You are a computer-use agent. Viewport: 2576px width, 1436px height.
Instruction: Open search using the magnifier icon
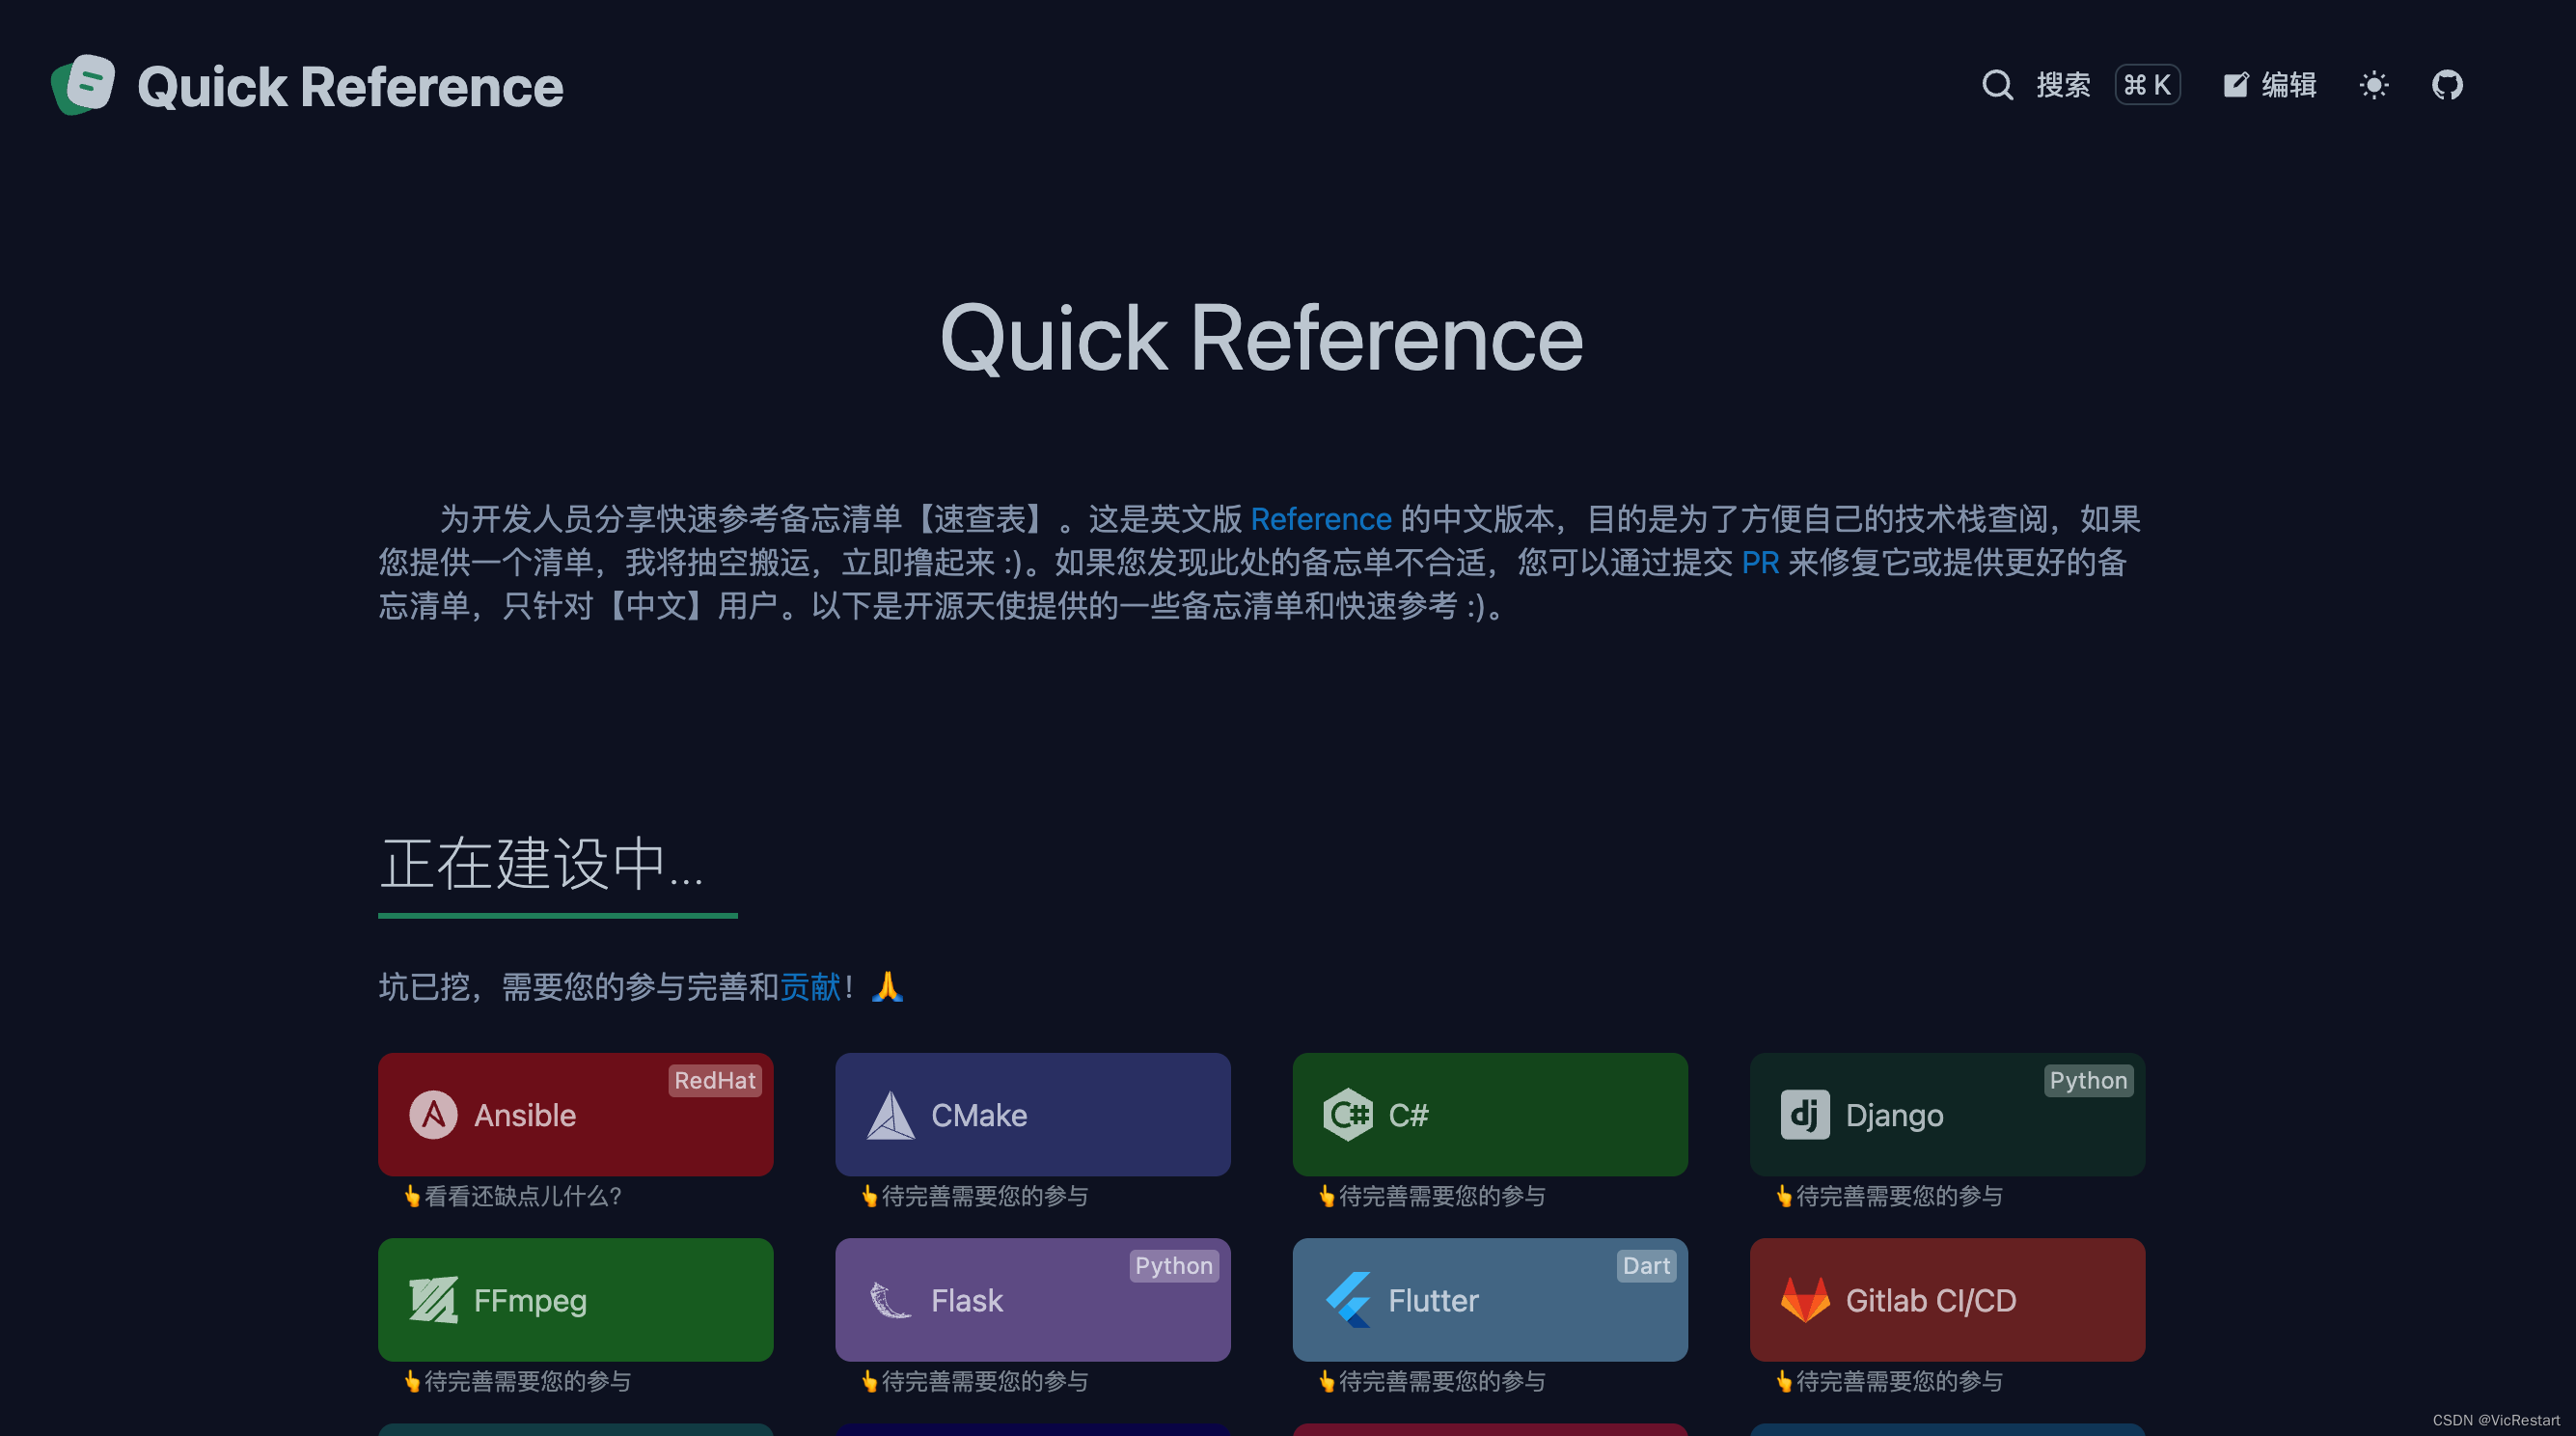[x=1997, y=85]
